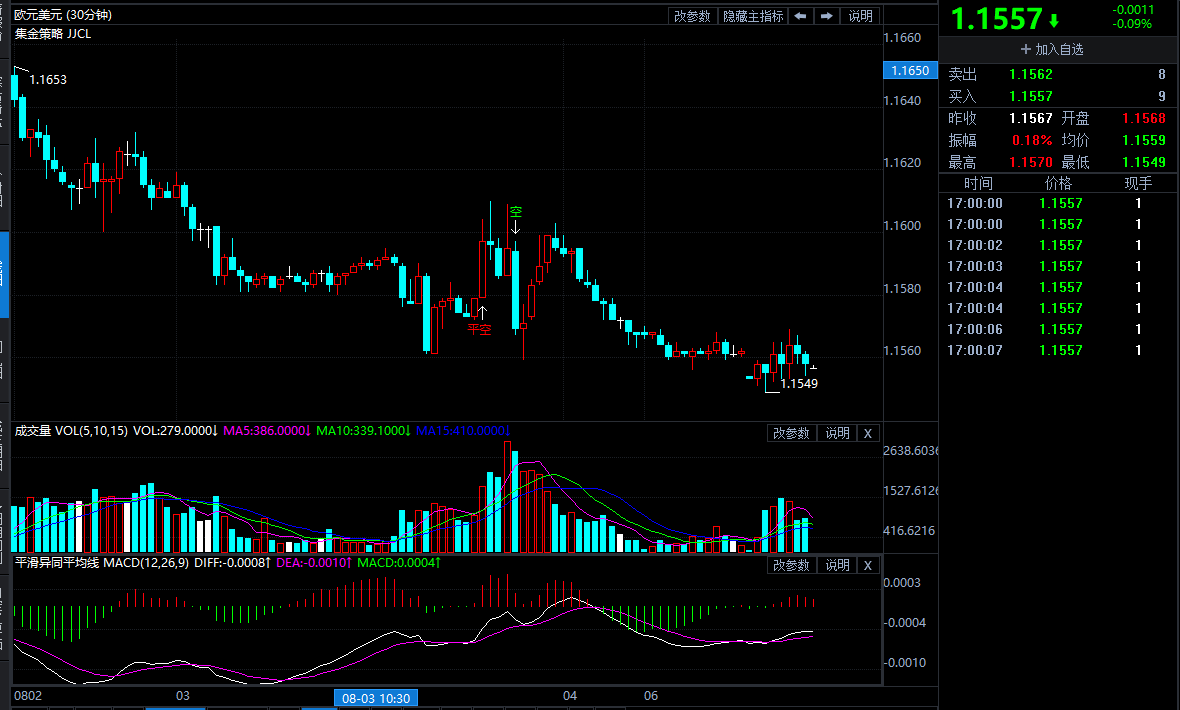The width and height of the screenshot is (1180, 710).
Task: Click the 现手 column header
Action: coord(1138,183)
